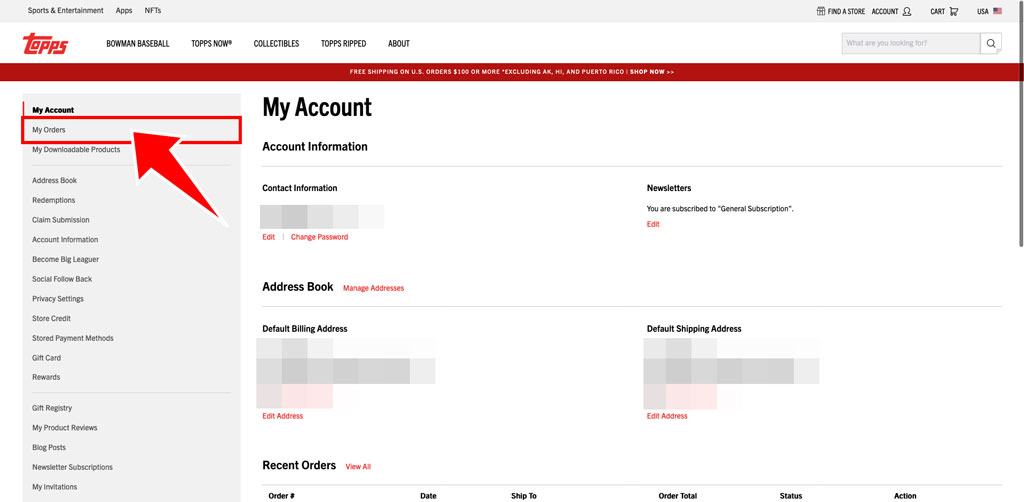Screen dimensions: 1024x502
Task: Click the Manage Addresses link
Action: 374,288
